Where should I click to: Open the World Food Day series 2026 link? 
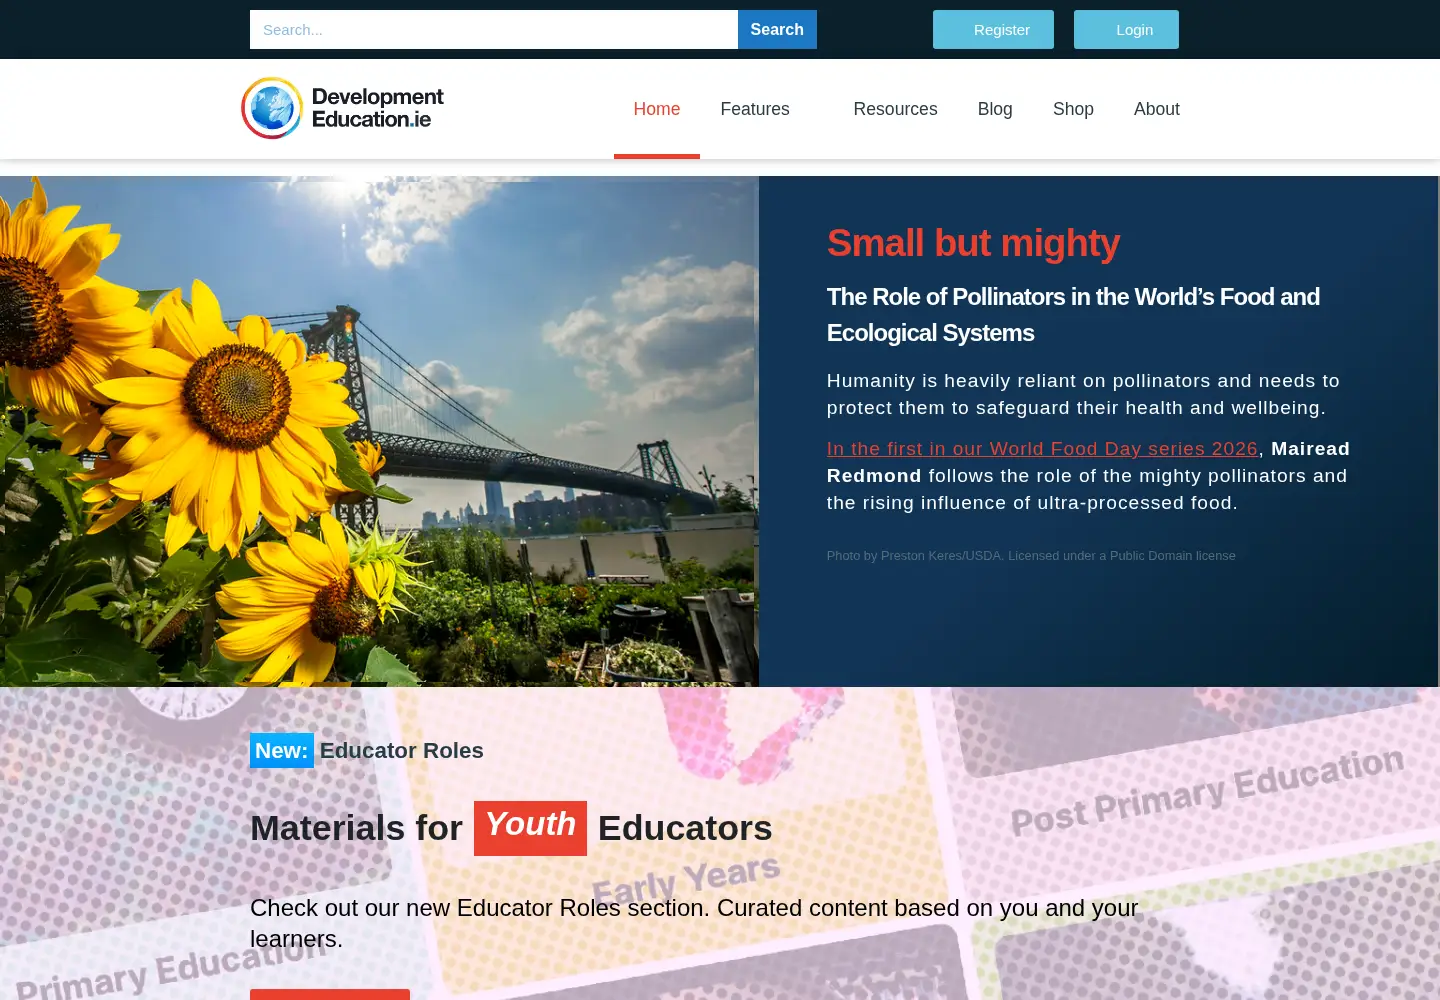coord(1042,449)
